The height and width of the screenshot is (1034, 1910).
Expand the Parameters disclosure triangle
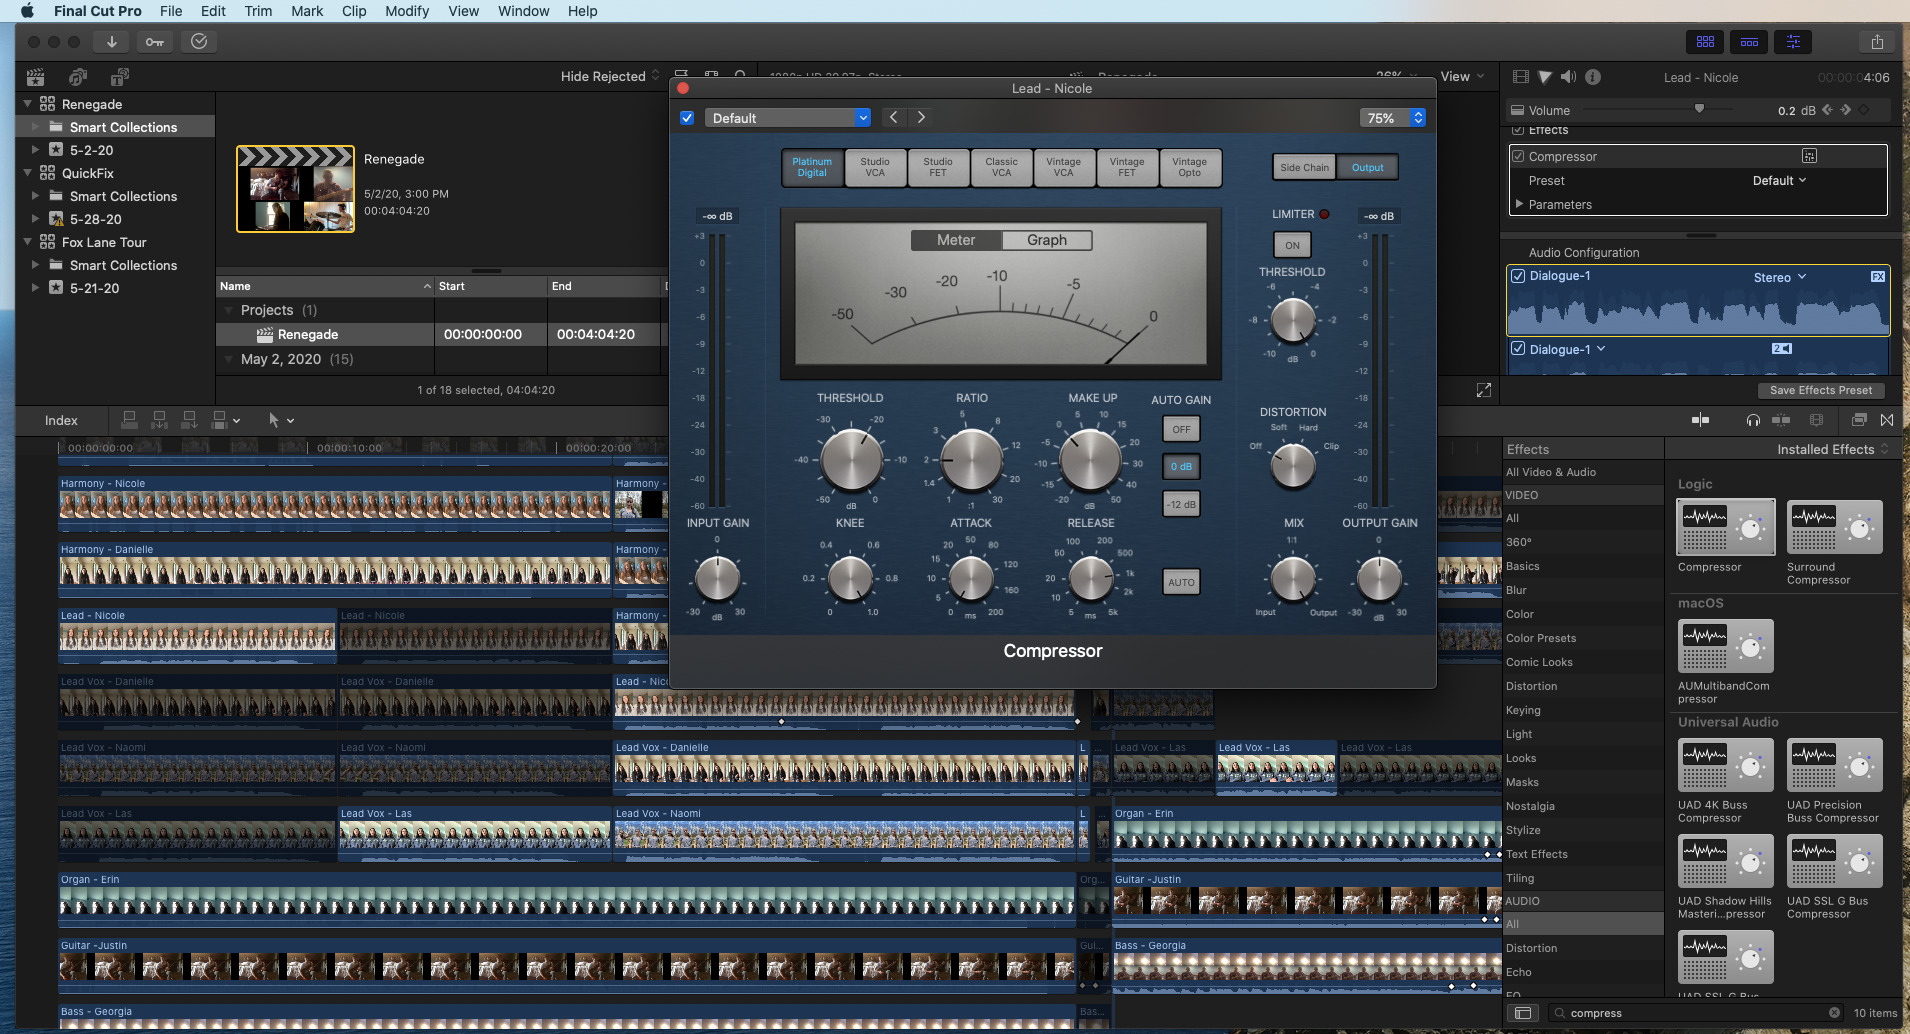pyautogui.click(x=1519, y=204)
